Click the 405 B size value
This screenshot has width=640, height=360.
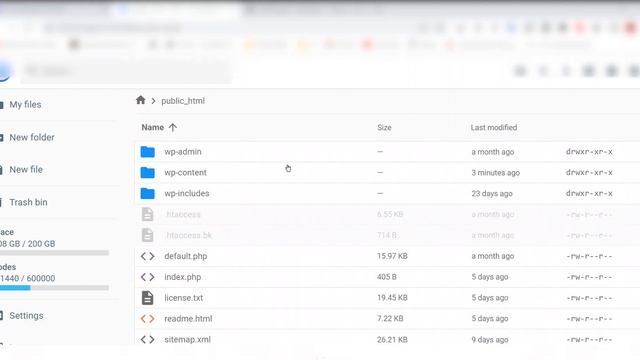pyautogui.click(x=387, y=277)
